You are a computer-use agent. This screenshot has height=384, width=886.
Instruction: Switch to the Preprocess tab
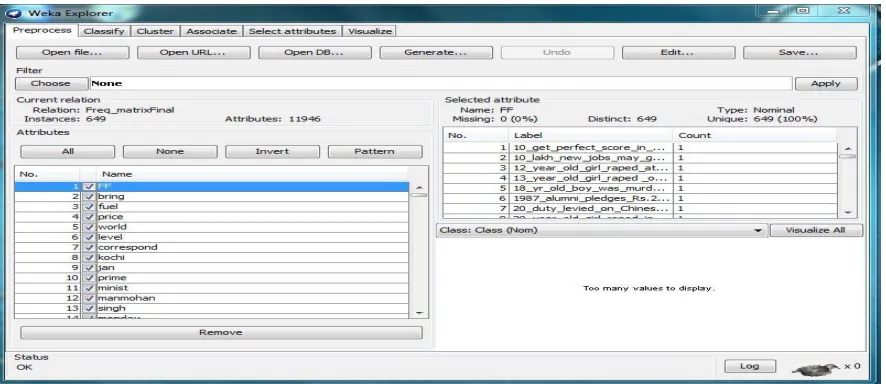[42, 30]
